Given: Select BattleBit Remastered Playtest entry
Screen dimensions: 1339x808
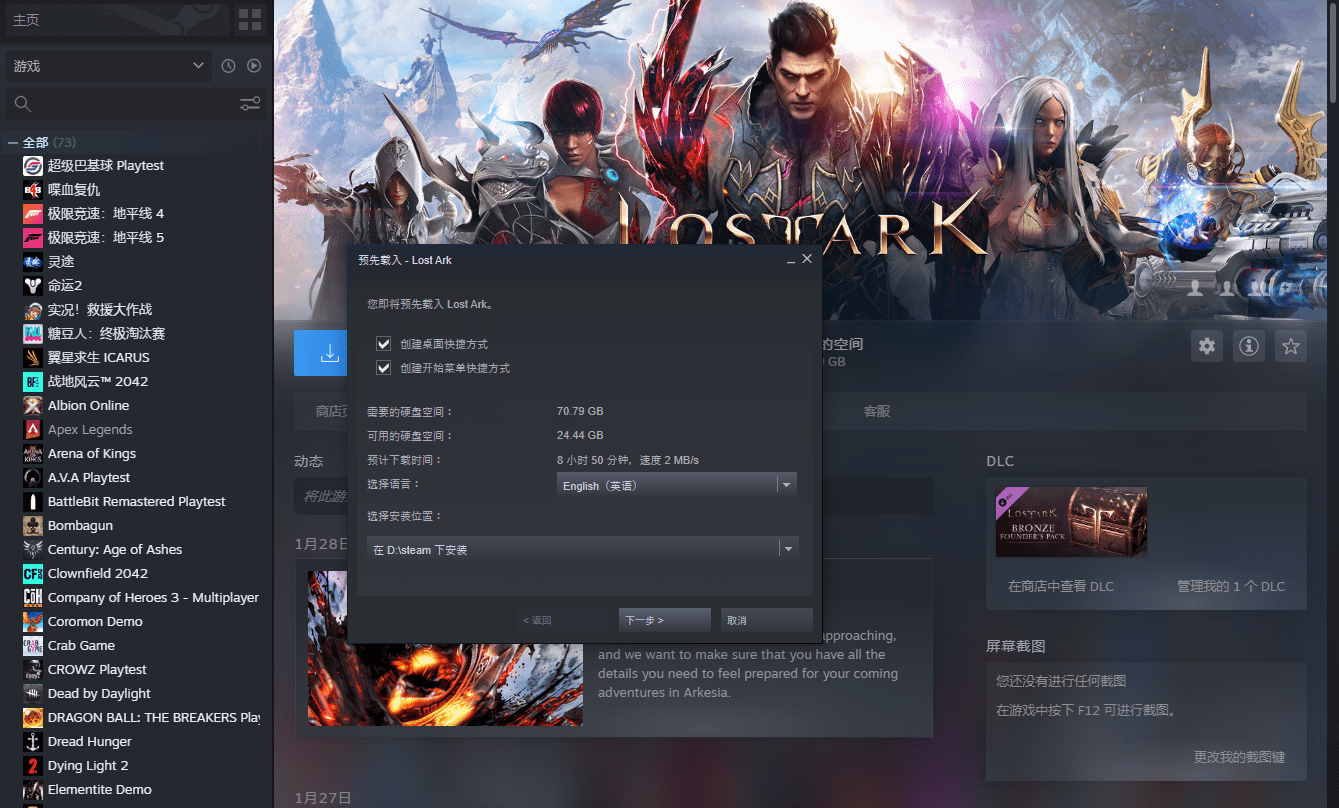Looking at the screenshot, I should pyautogui.click(x=137, y=502).
